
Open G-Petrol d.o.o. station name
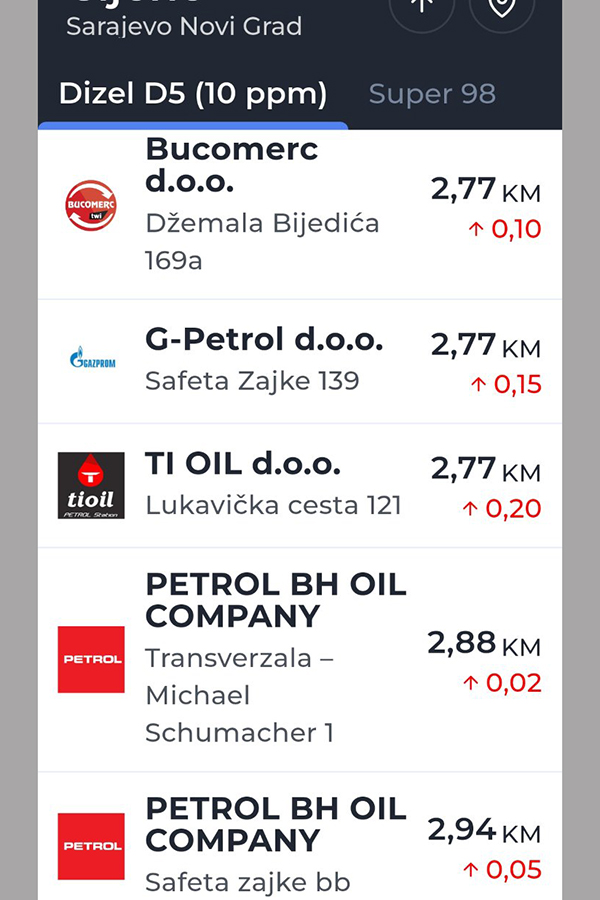(x=264, y=340)
